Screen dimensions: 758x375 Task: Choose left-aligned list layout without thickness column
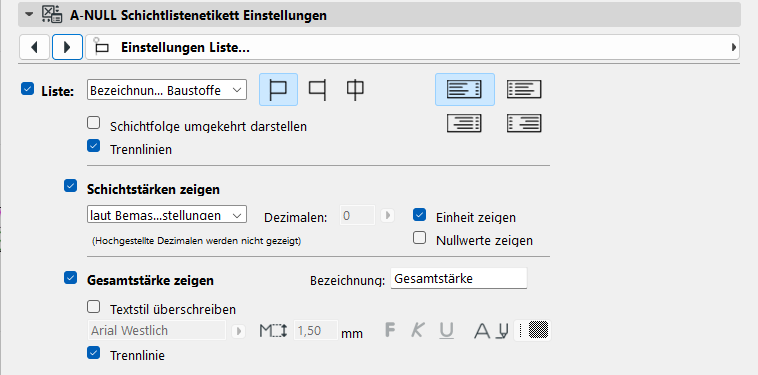pos(524,89)
